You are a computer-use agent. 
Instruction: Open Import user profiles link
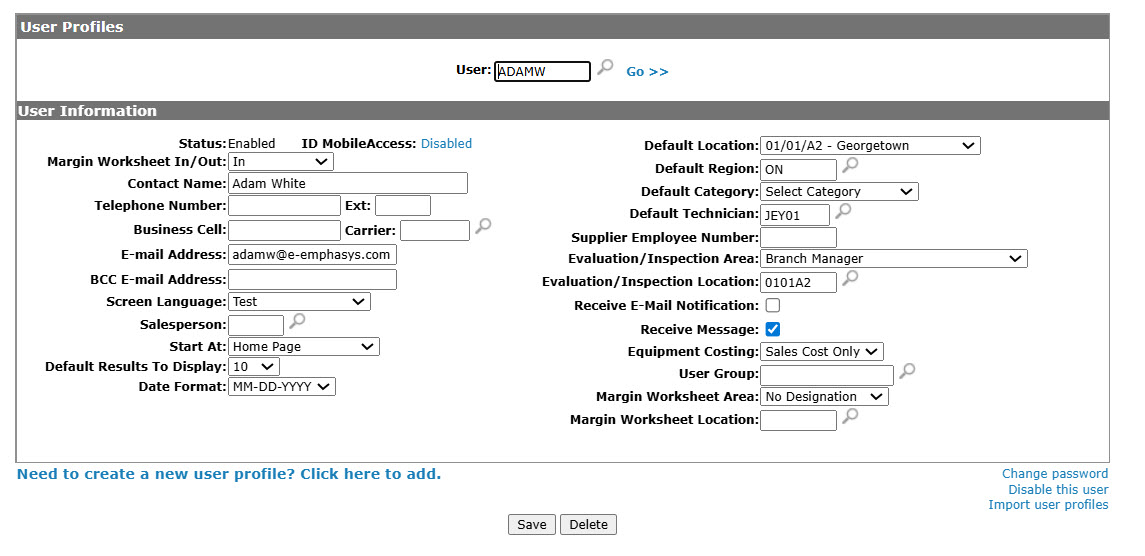pos(1048,505)
